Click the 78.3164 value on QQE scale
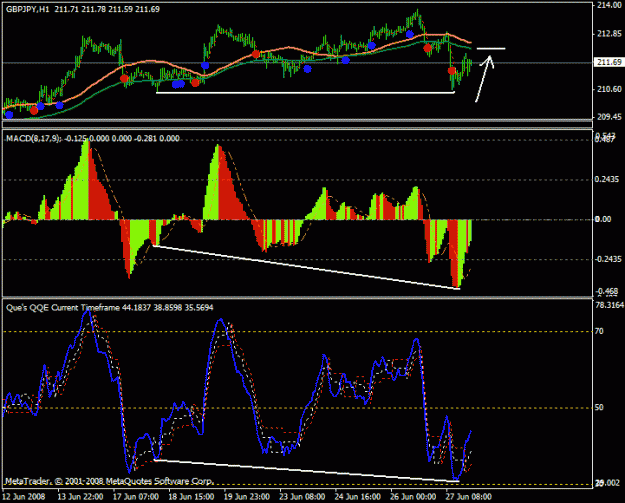Viewport: 625px width, 503px height. [609, 305]
